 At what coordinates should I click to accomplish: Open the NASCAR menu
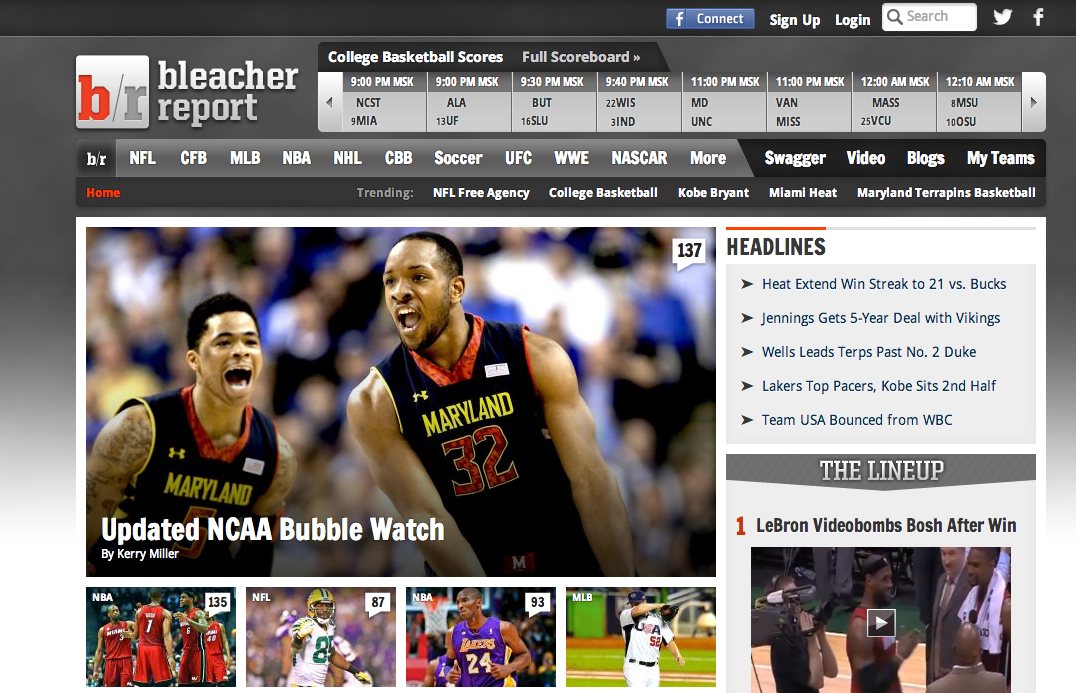point(640,158)
